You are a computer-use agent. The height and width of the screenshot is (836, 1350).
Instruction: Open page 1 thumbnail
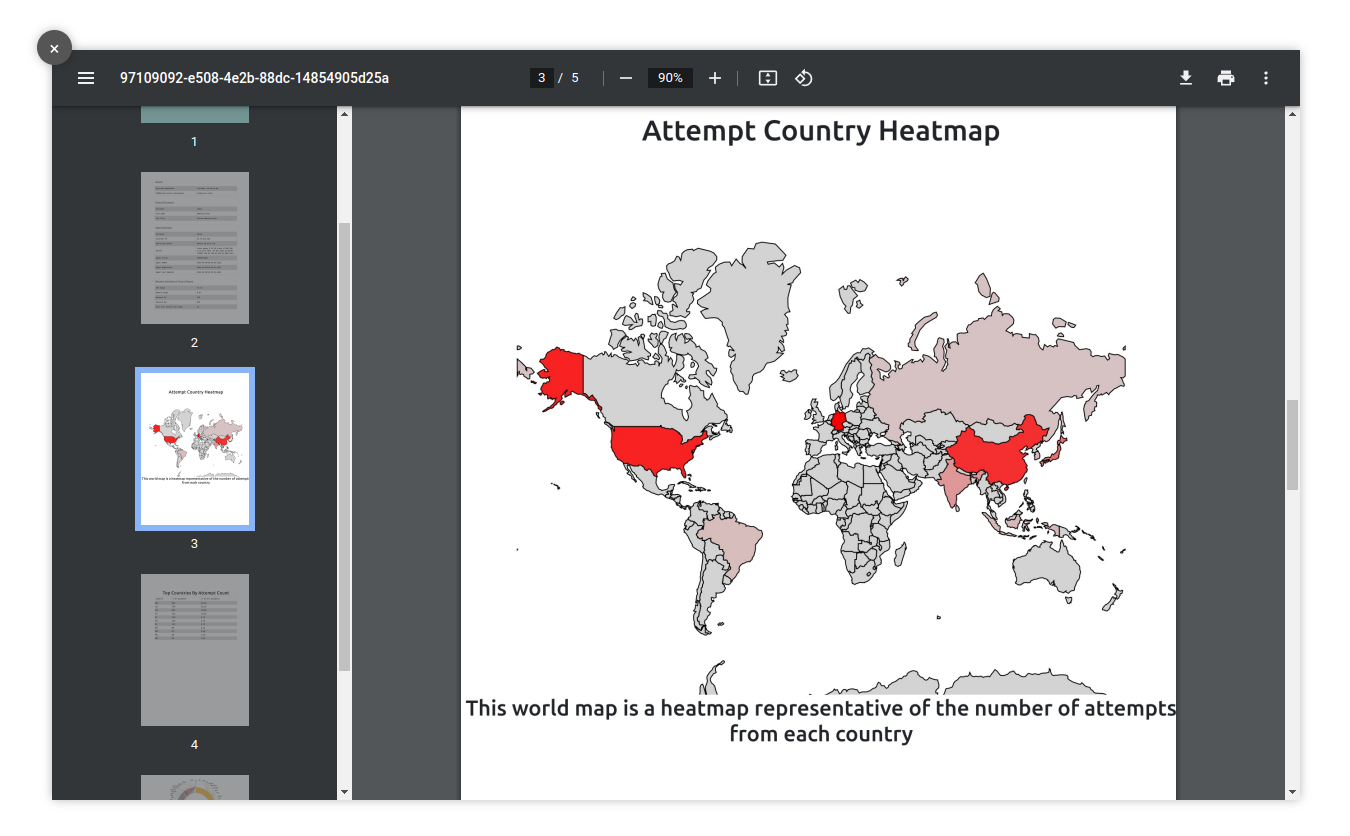[195, 114]
